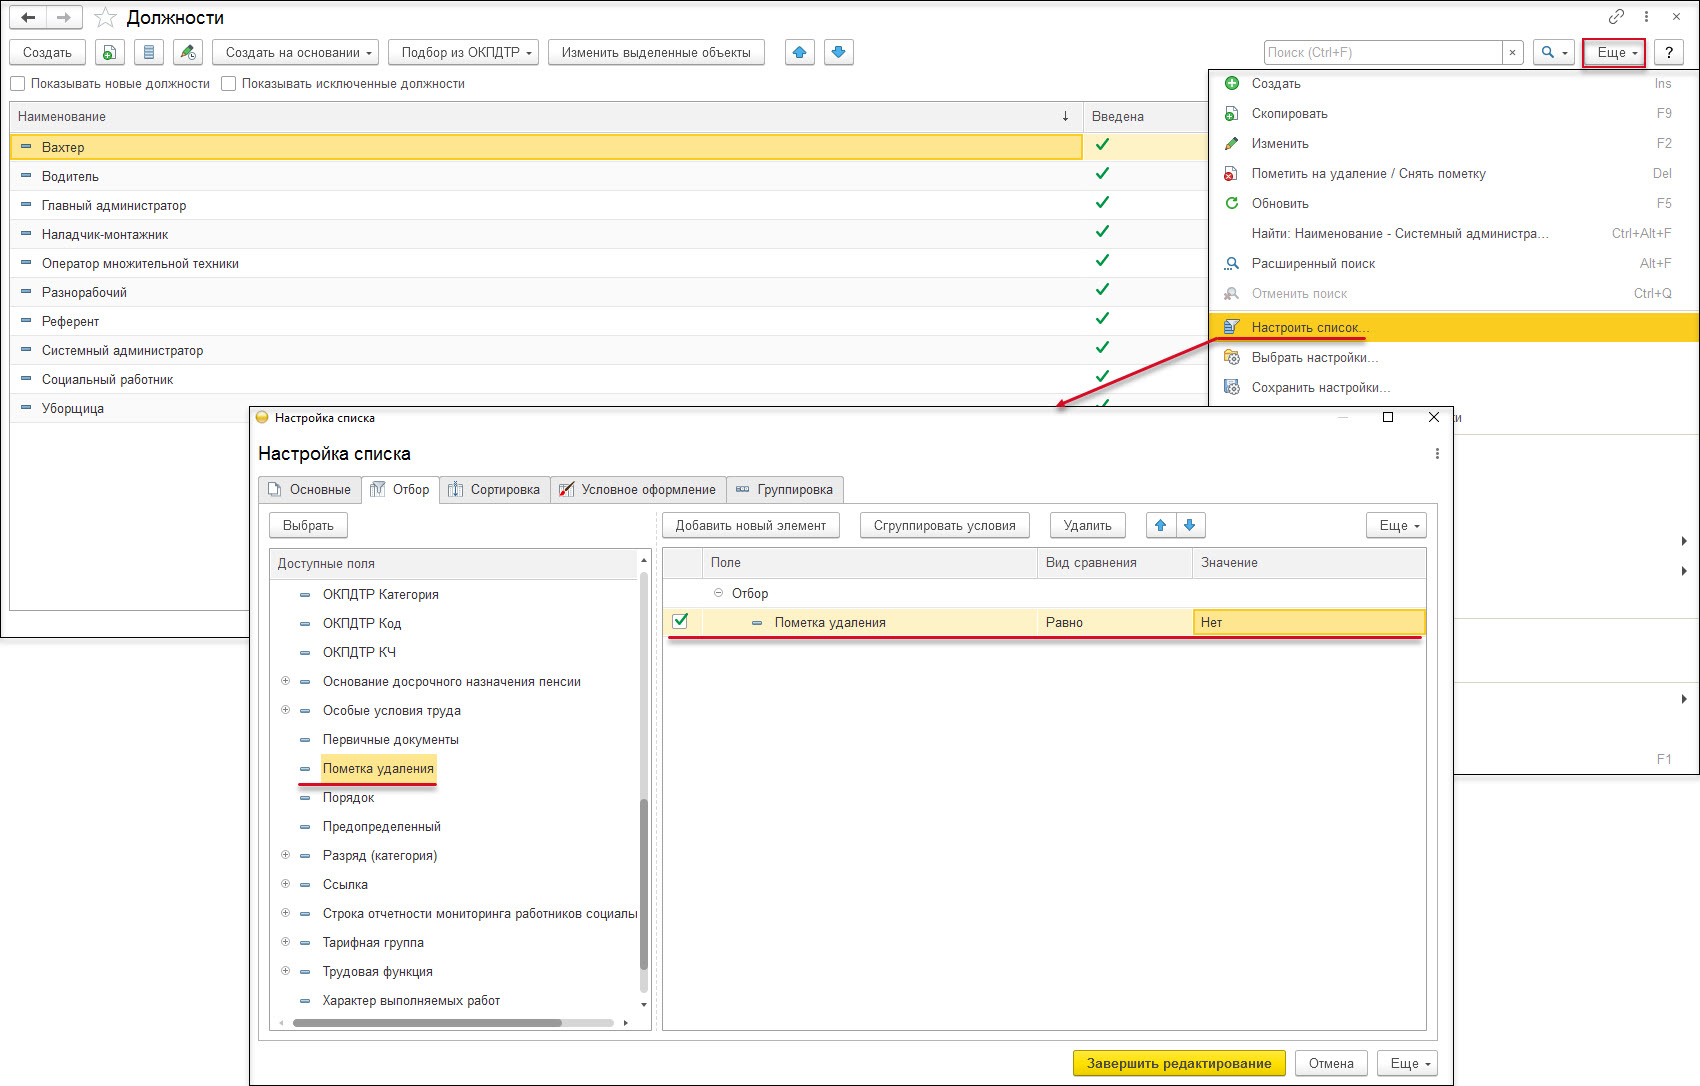This screenshot has width=1700, height=1086.
Task: Click the copy item toolbar icon
Action: [110, 52]
